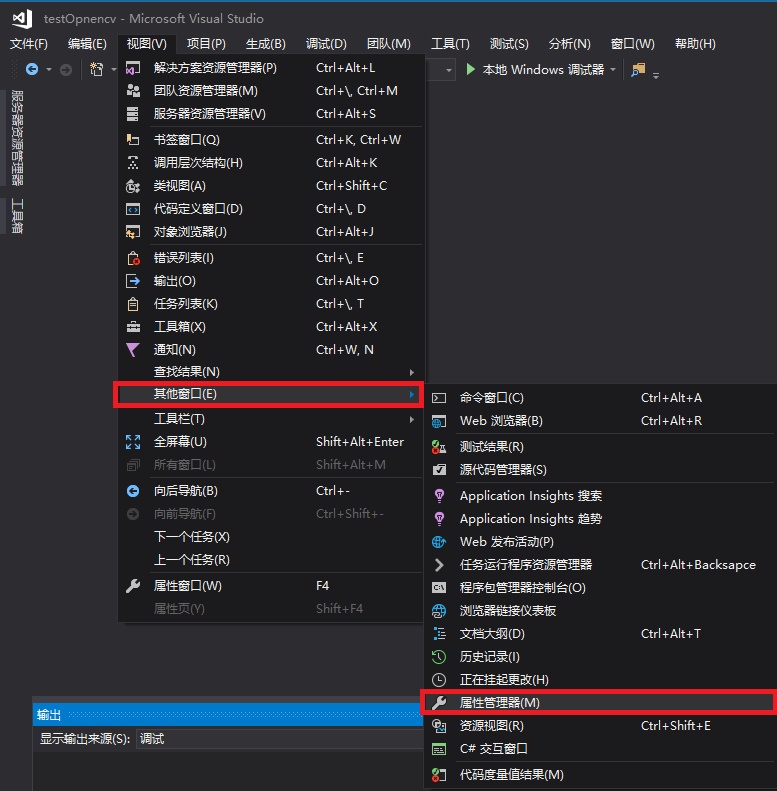Choose 上一个任务(R) from View menu
Screen dimensions: 777x791
click(x=270, y=560)
